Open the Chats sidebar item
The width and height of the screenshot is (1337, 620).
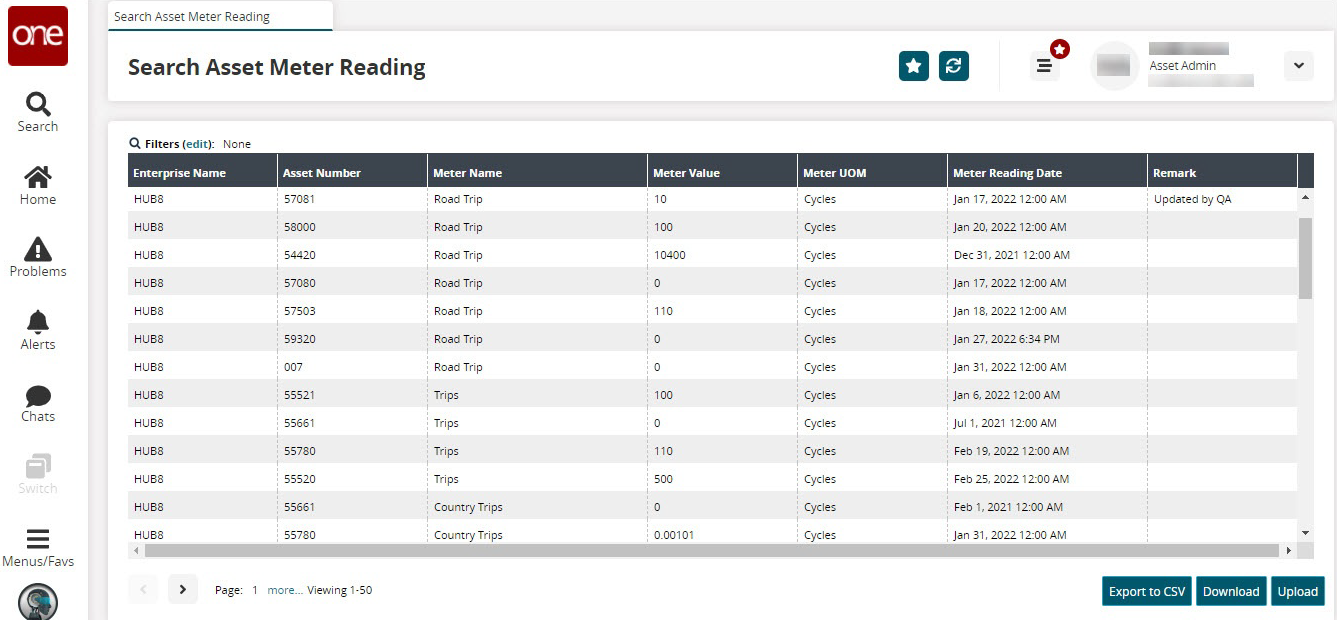coord(38,403)
